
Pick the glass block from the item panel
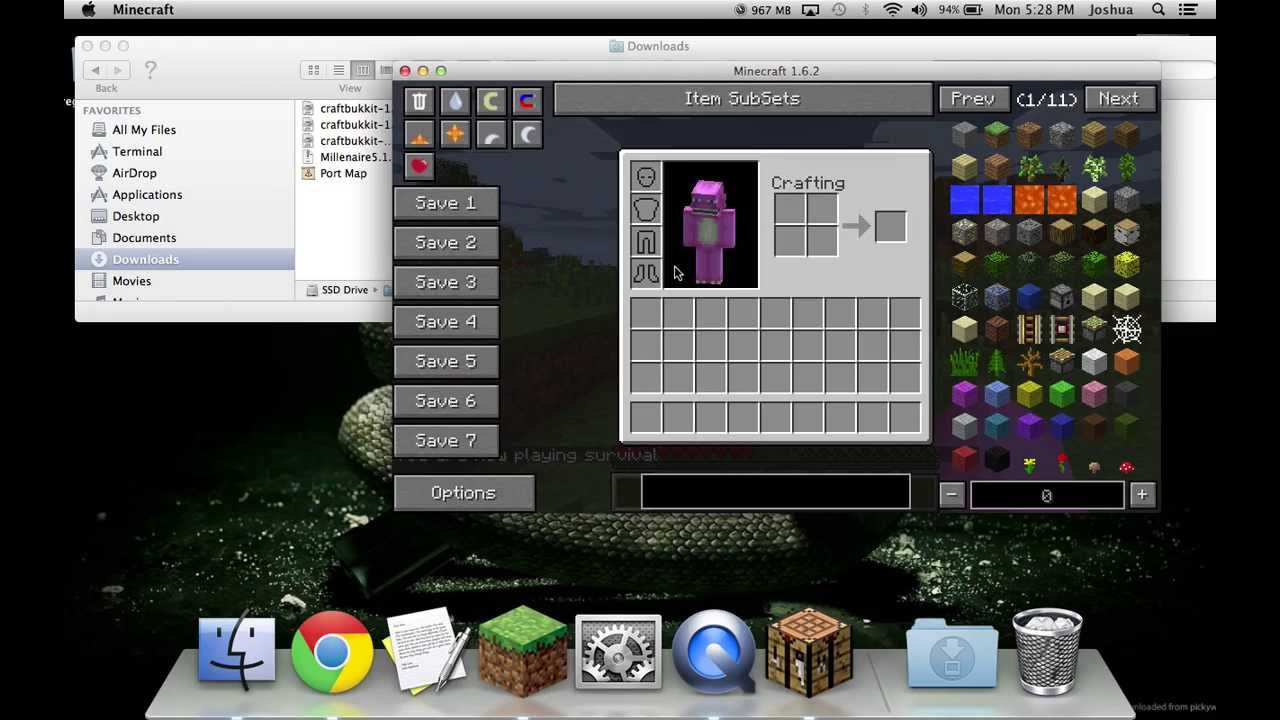[x=964, y=297]
